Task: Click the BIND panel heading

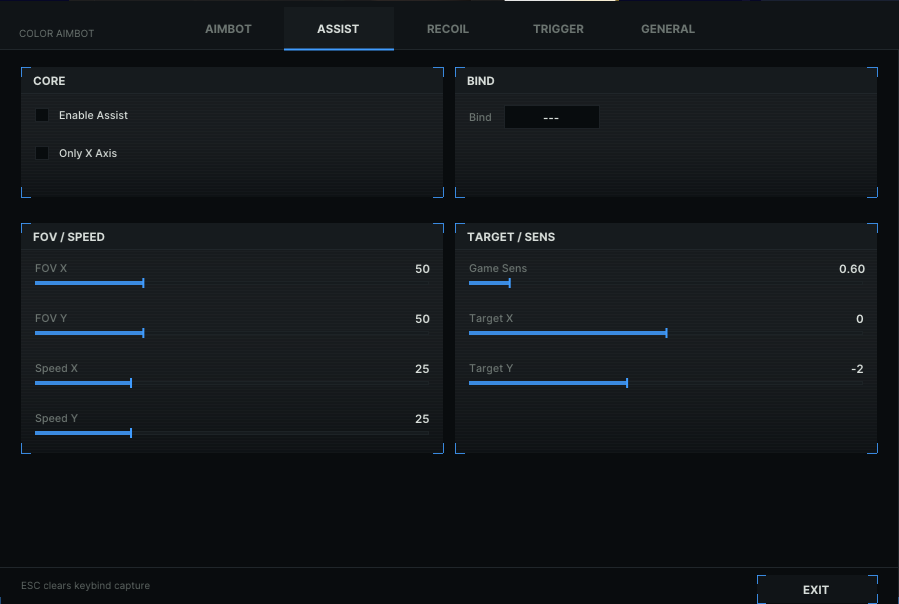Action: tap(480, 81)
